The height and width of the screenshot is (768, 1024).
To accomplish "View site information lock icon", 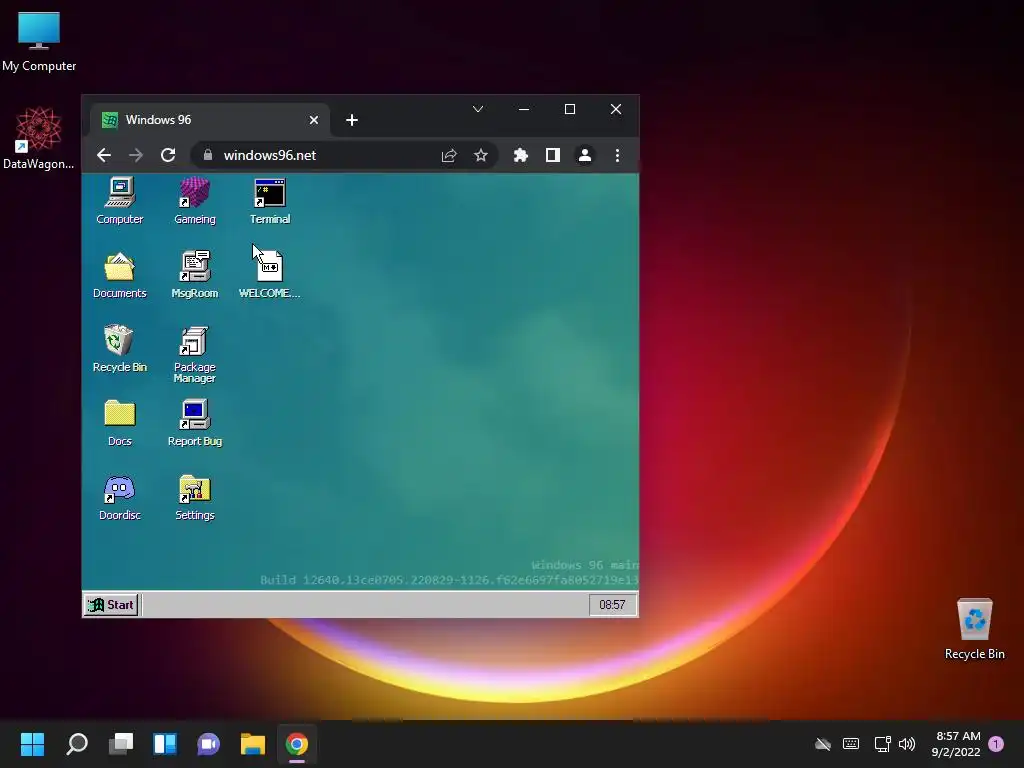I will click(208, 155).
